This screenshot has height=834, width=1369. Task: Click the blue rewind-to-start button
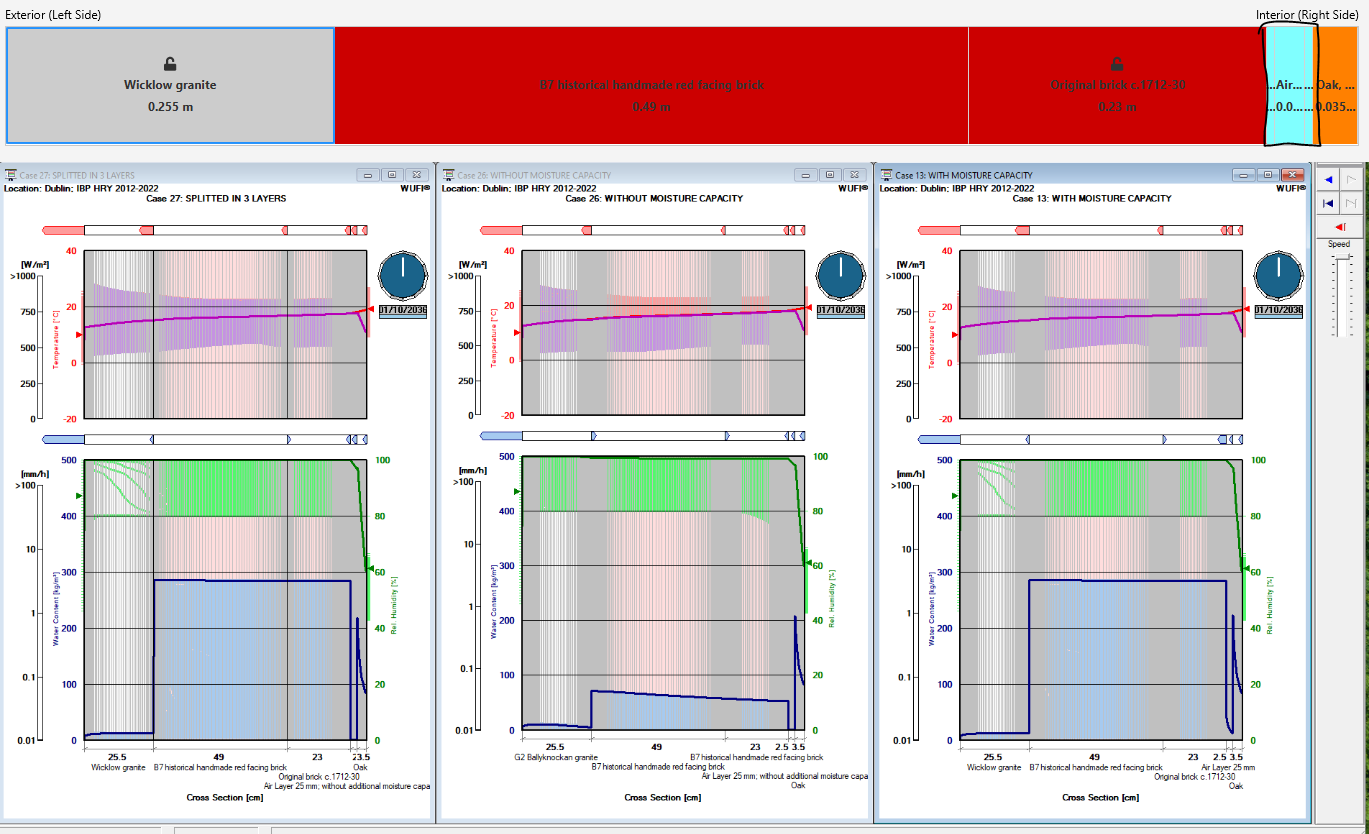pos(1327,203)
